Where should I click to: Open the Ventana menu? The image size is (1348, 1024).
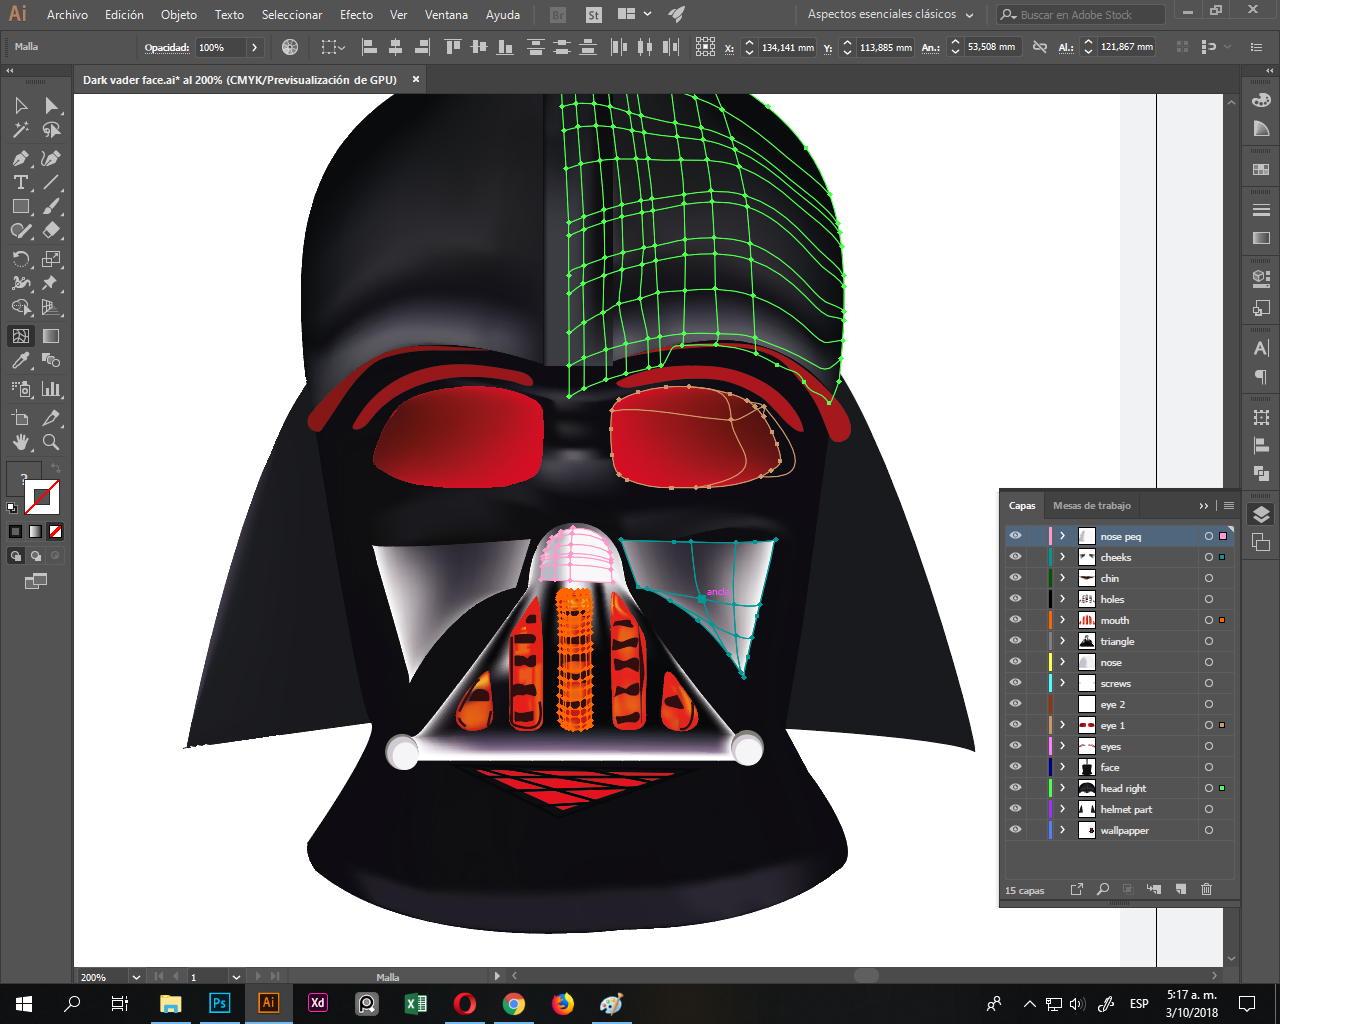click(x=446, y=15)
